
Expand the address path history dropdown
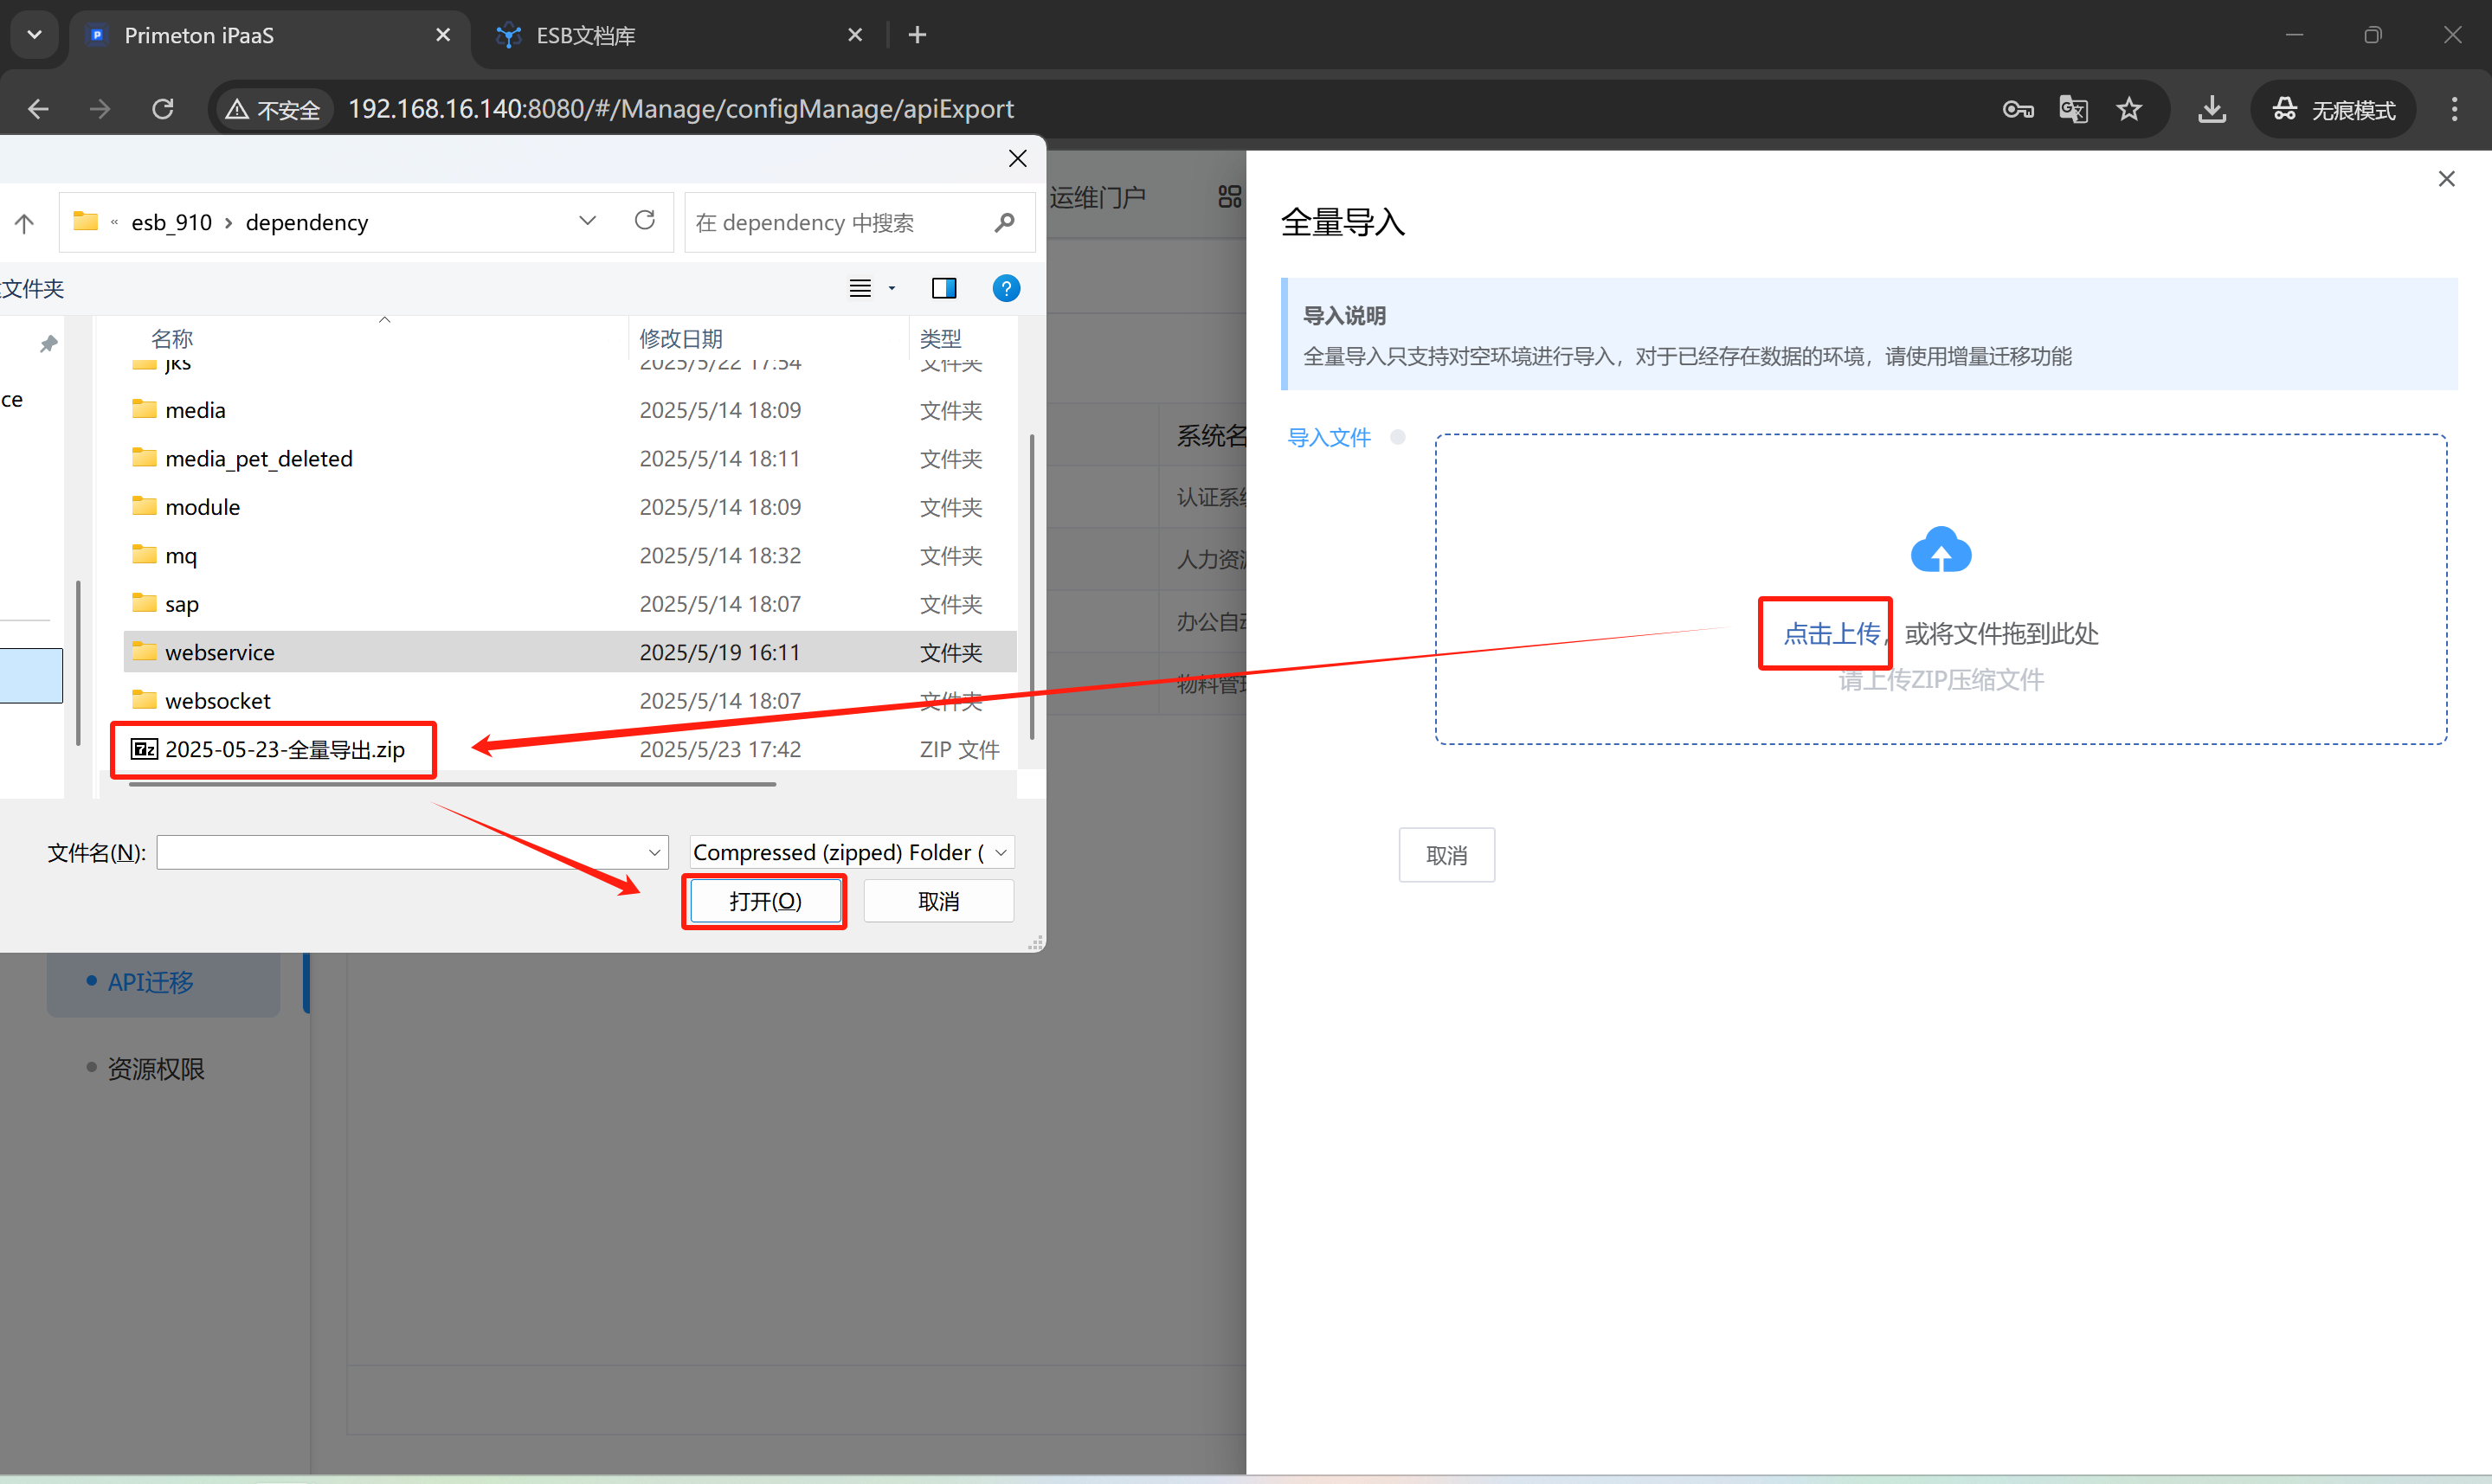[x=587, y=221]
